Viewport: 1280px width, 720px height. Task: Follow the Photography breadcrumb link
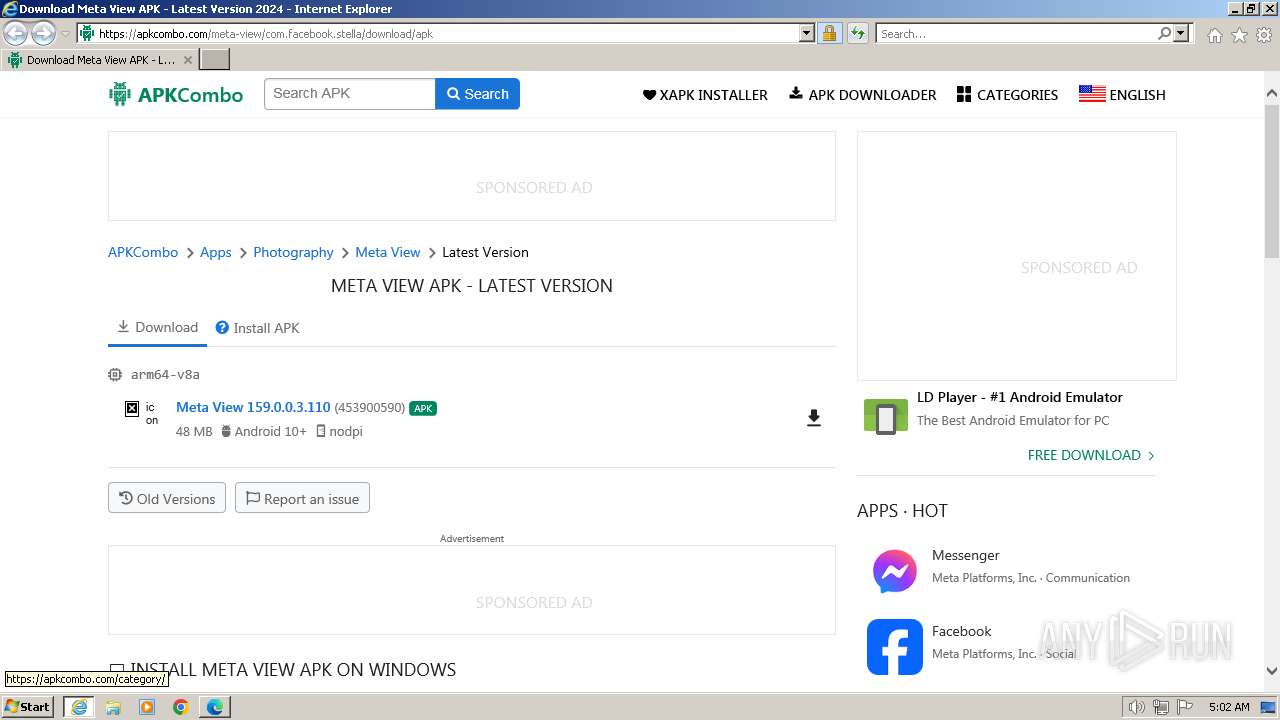(293, 252)
